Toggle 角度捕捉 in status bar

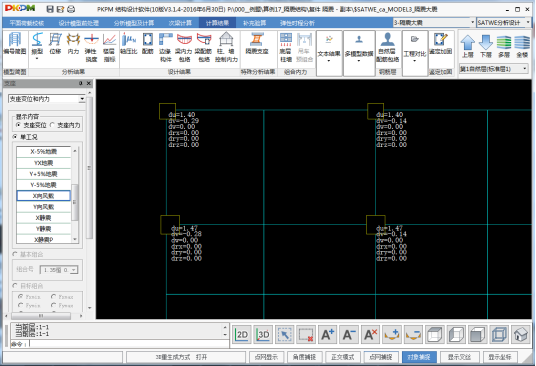point(304,357)
